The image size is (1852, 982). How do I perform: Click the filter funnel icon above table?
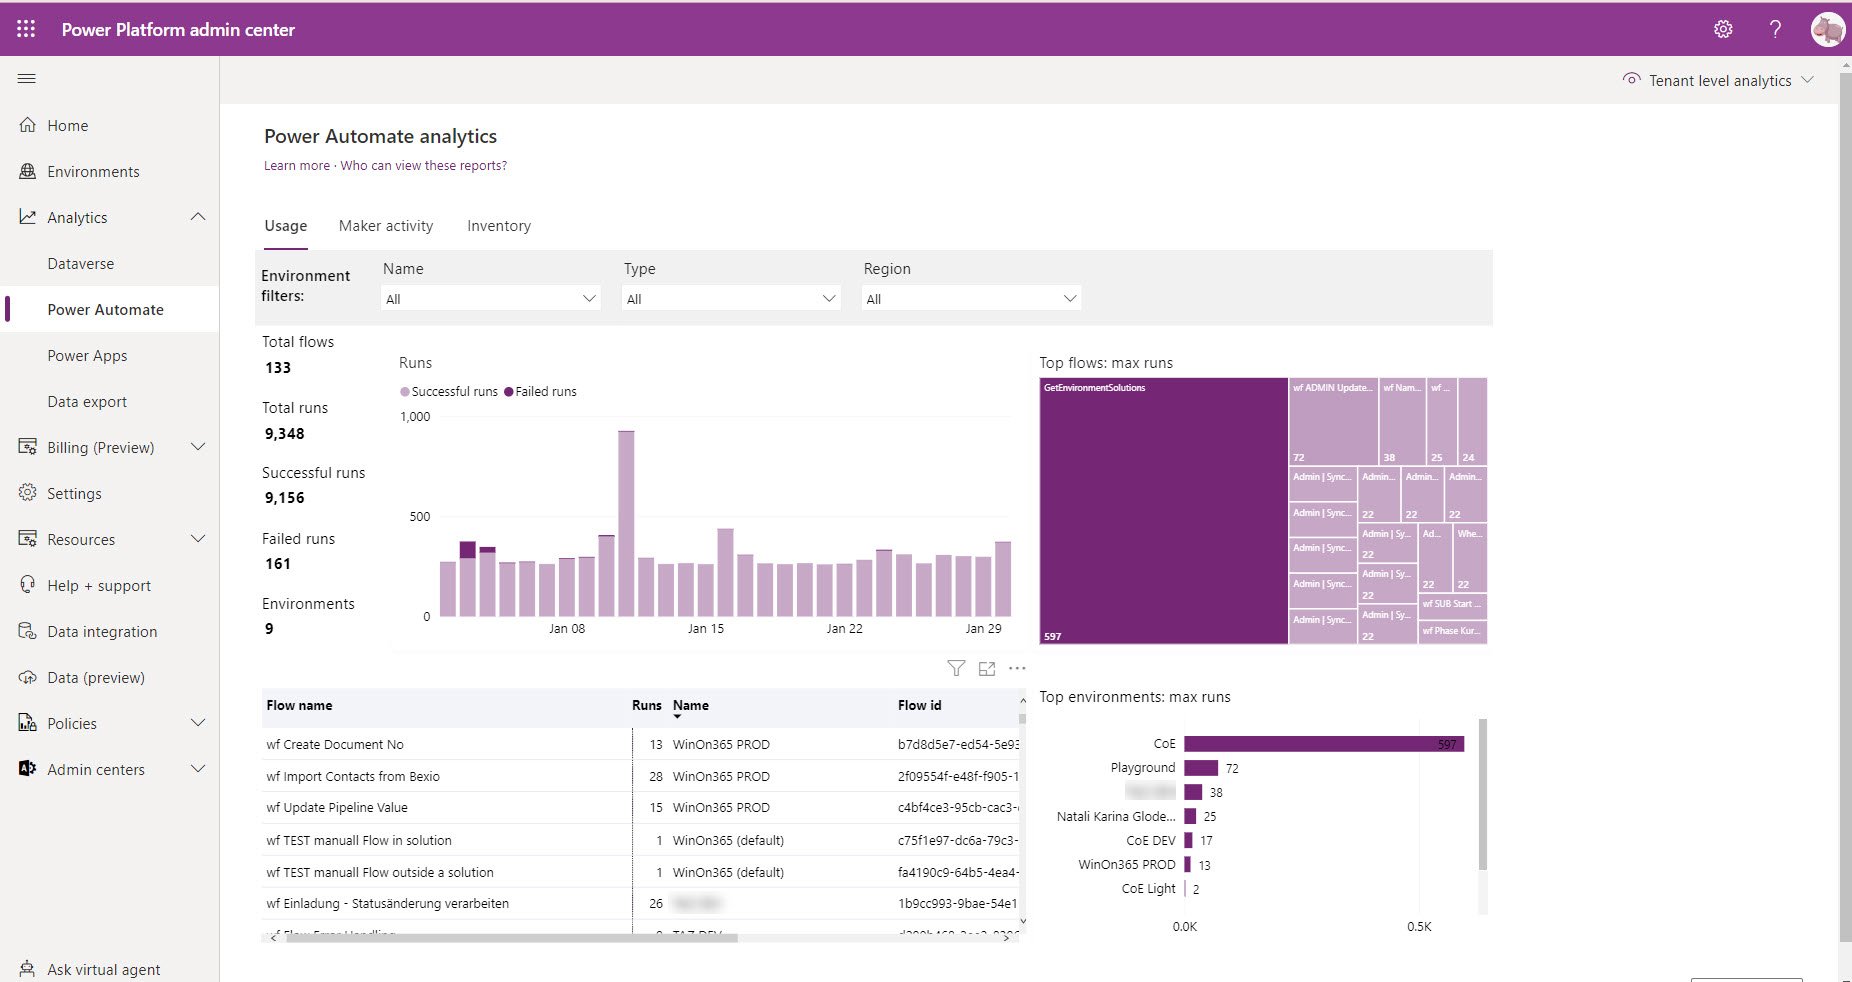click(956, 668)
